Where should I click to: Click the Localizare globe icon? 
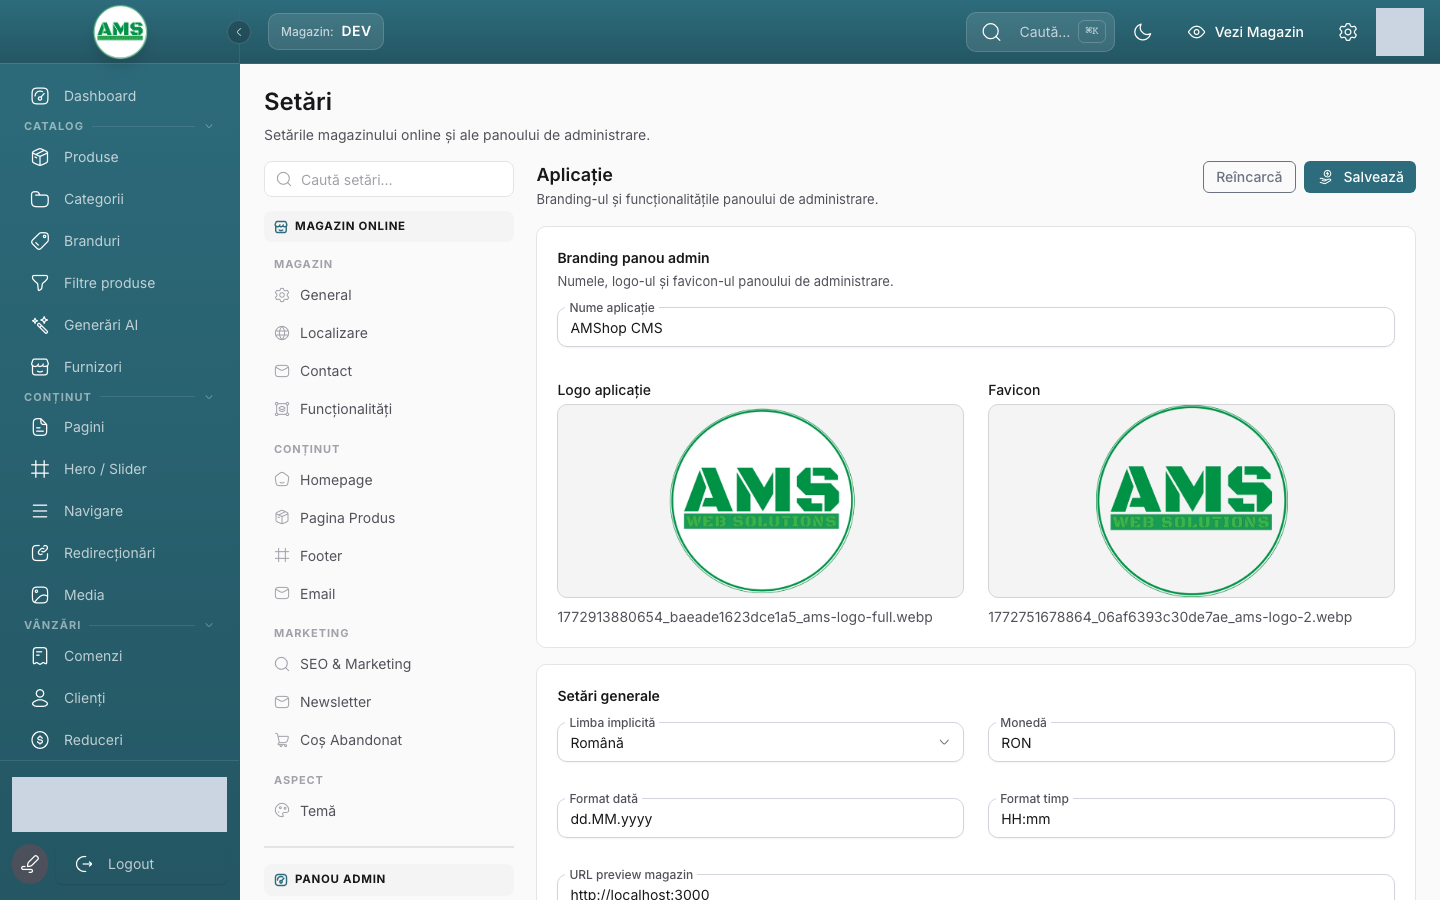coord(282,333)
